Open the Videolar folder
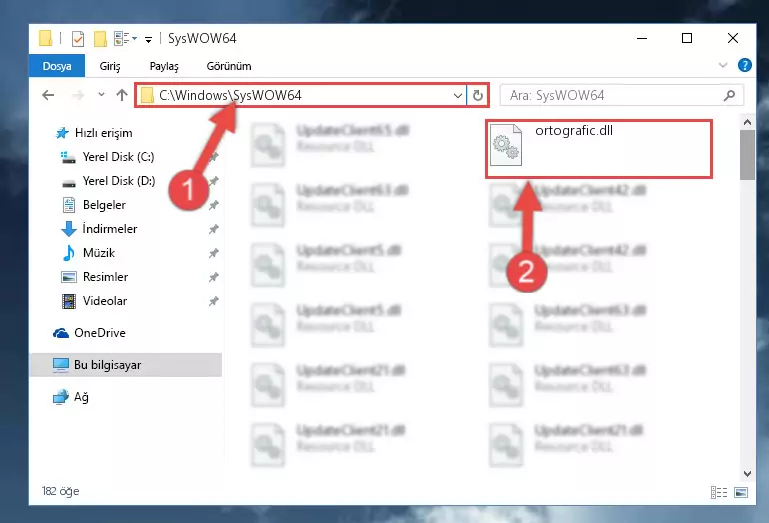 click(x=94, y=301)
